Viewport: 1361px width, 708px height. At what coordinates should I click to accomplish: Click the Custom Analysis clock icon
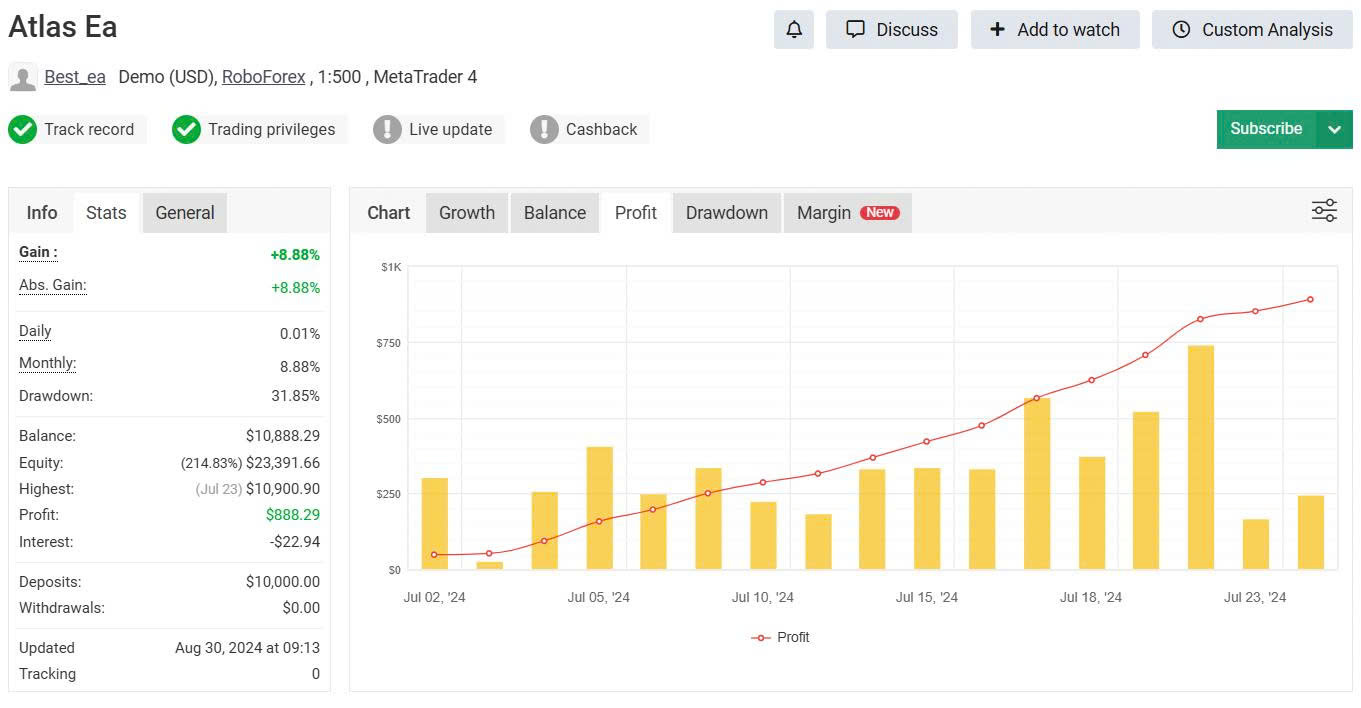coord(1181,30)
